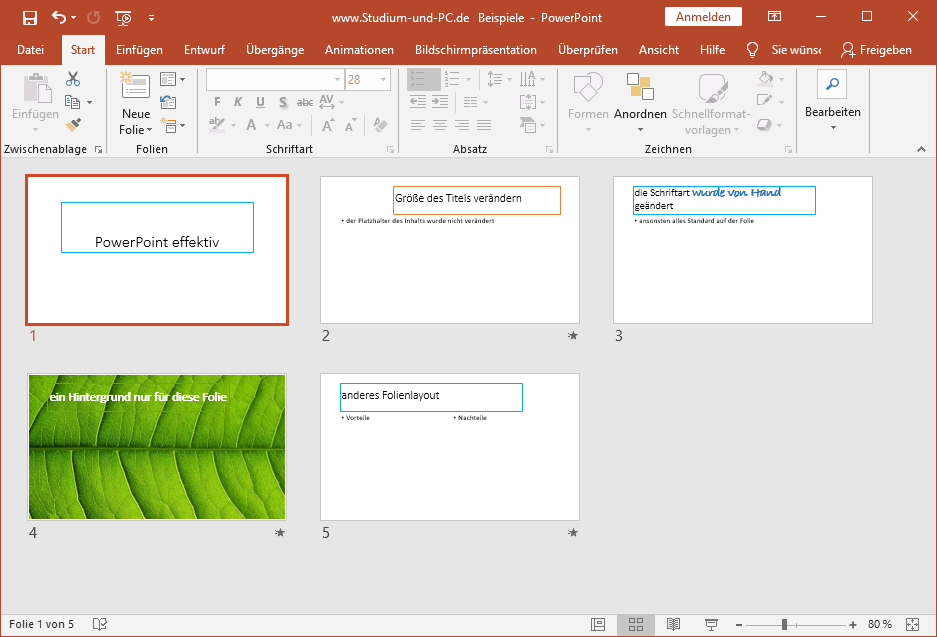Open customize quick access toolbar dropdown

click(x=151, y=18)
